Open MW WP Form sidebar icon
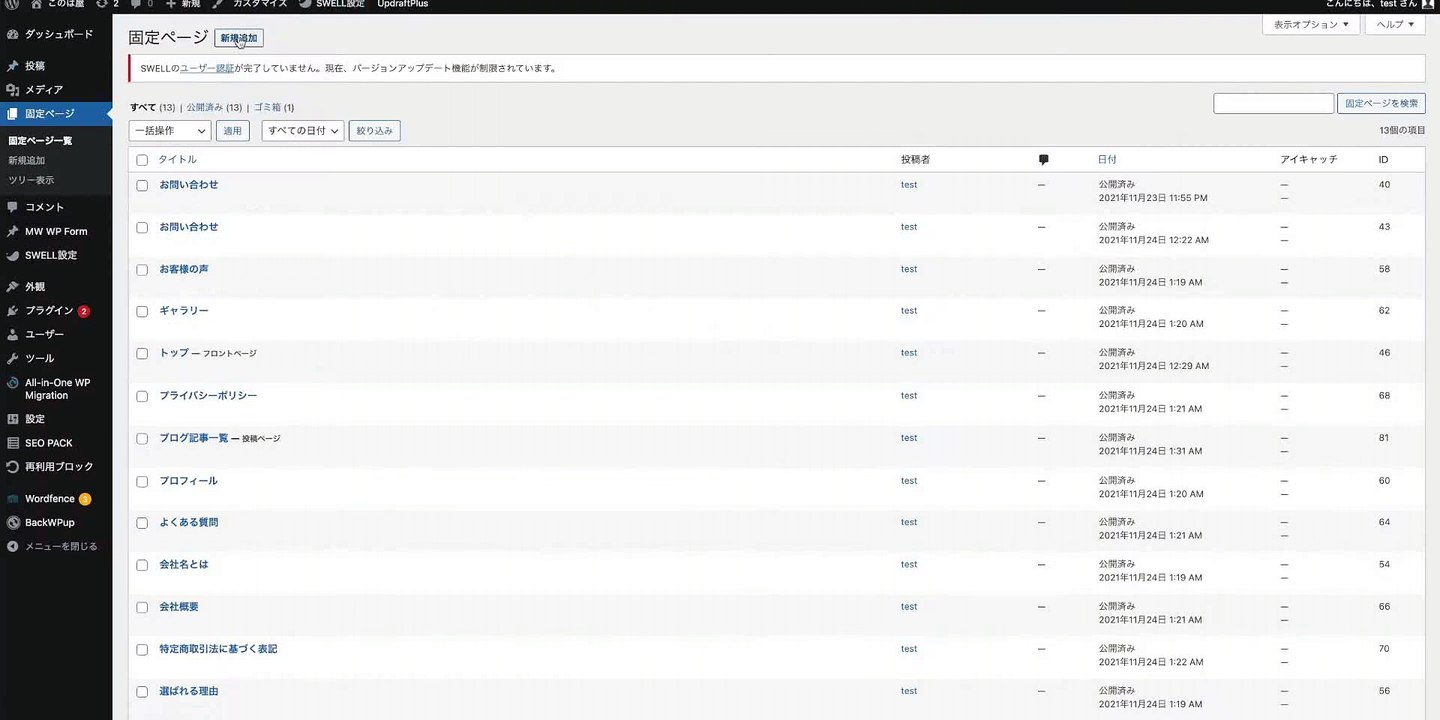Image resolution: width=1440 pixels, height=720 pixels. (x=12, y=231)
